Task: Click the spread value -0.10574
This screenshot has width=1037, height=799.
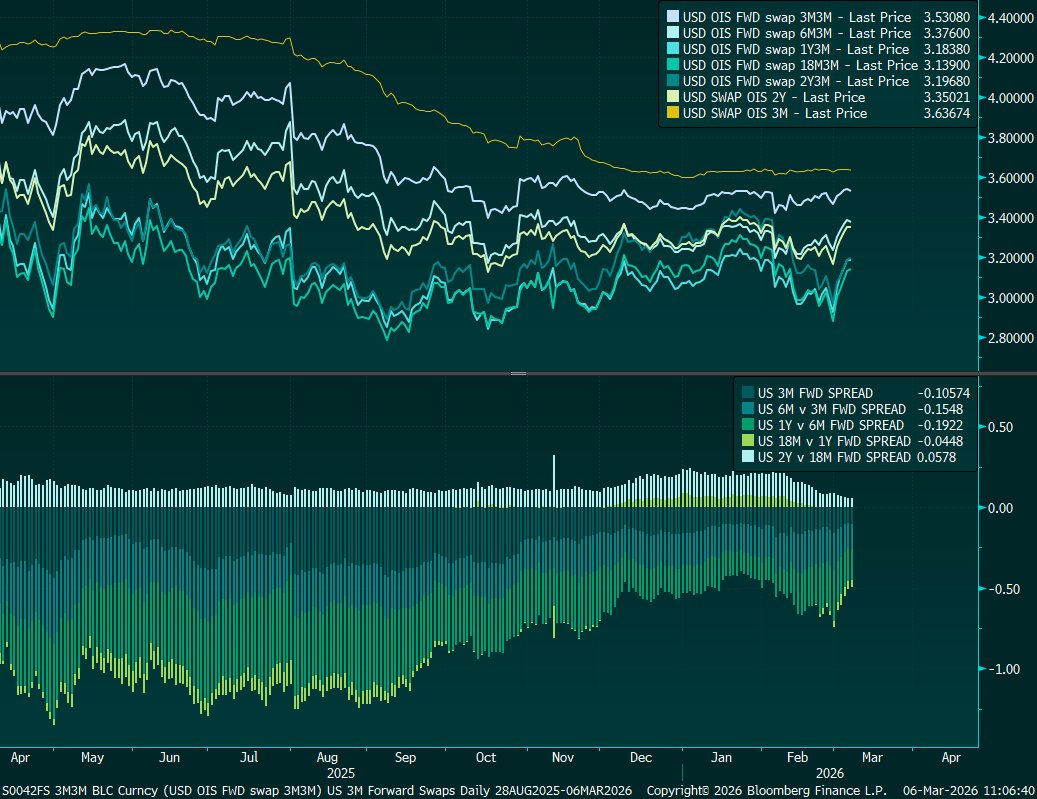Action: click(x=944, y=393)
